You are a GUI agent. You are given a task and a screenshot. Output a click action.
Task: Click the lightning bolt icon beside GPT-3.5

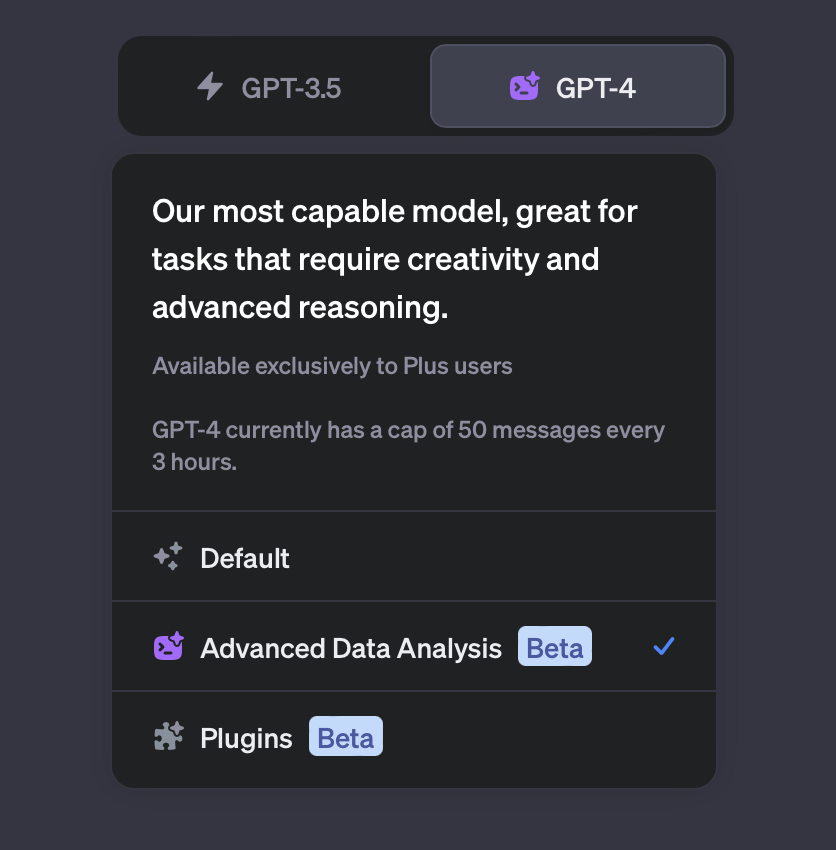coord(210,87)
